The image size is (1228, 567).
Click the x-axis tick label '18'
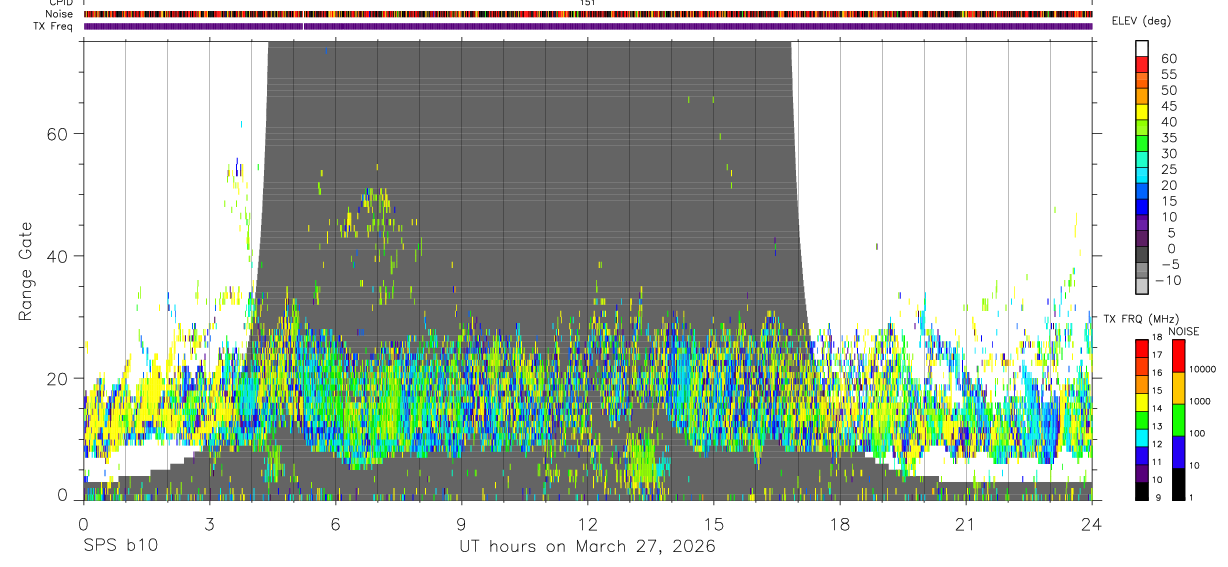[x=839, y=523]
